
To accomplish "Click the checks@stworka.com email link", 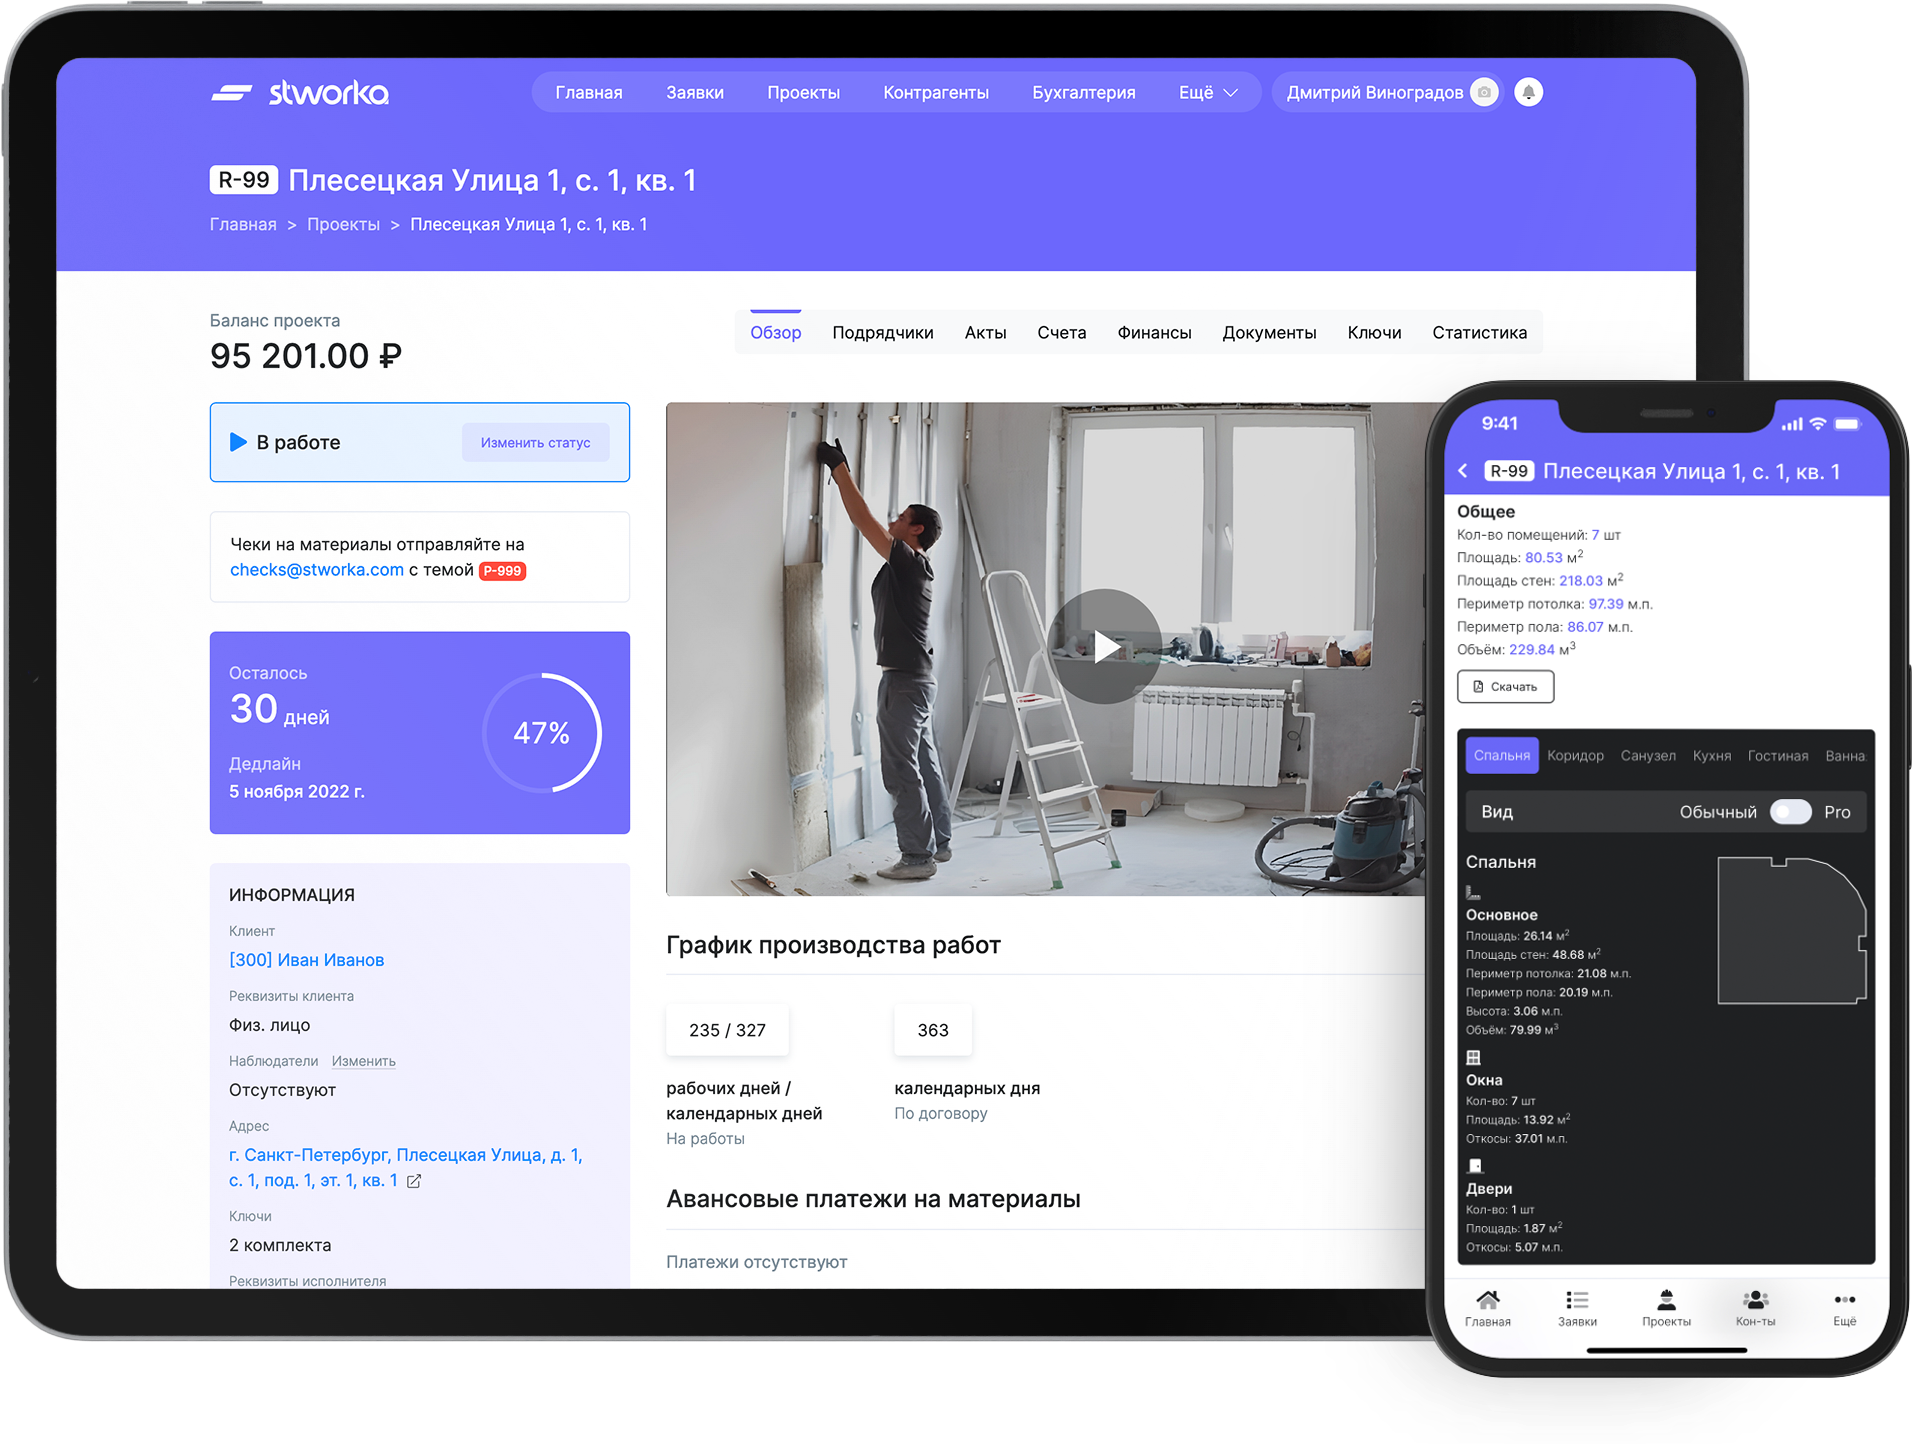I will coord(317,570).
